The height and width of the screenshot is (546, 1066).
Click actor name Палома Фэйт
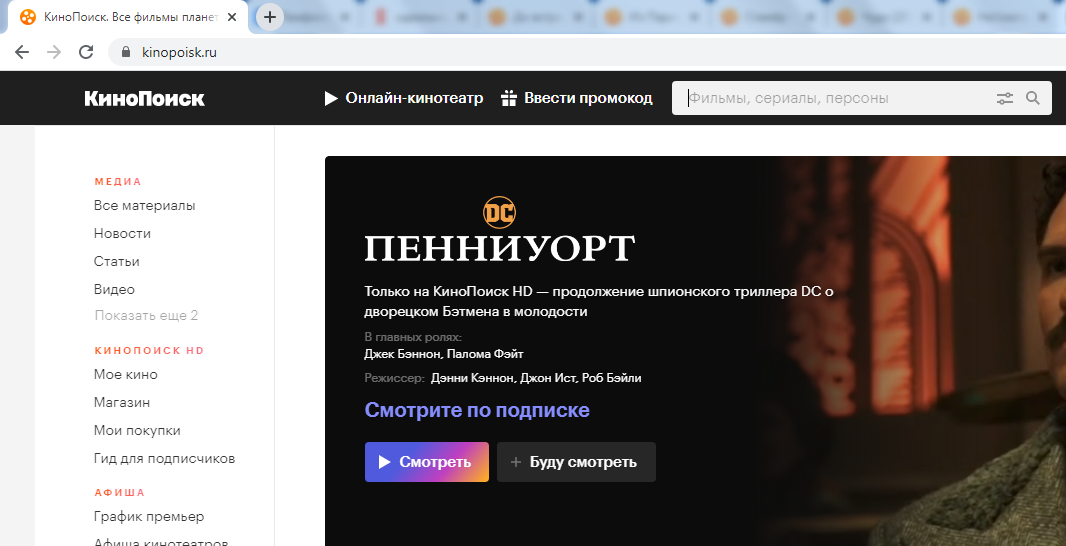(x=486, y=354)
